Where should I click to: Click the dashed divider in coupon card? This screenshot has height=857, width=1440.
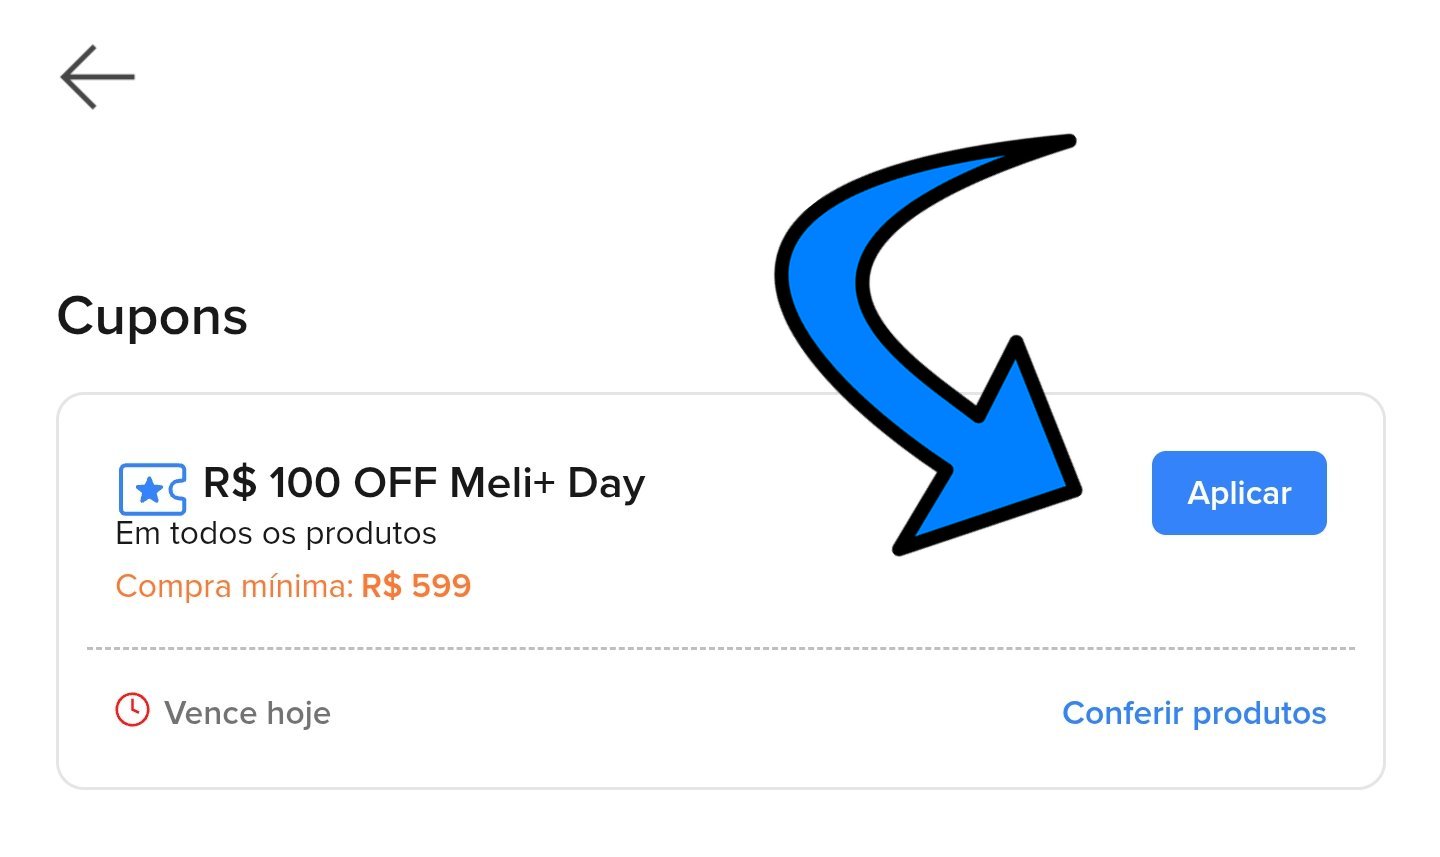[720, 648]
